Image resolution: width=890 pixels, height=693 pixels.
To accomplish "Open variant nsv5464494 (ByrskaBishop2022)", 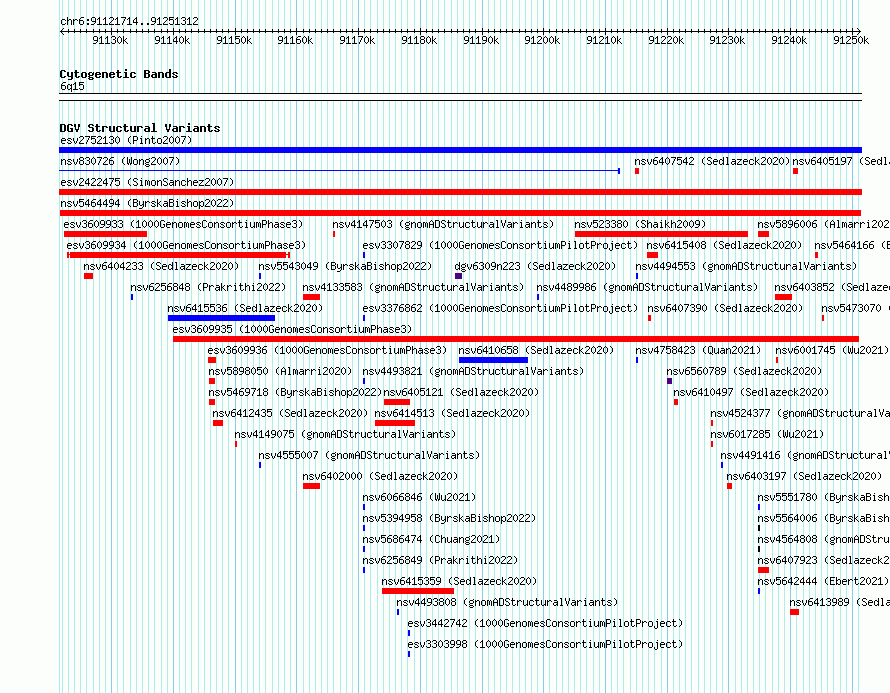I will (147, 203).
